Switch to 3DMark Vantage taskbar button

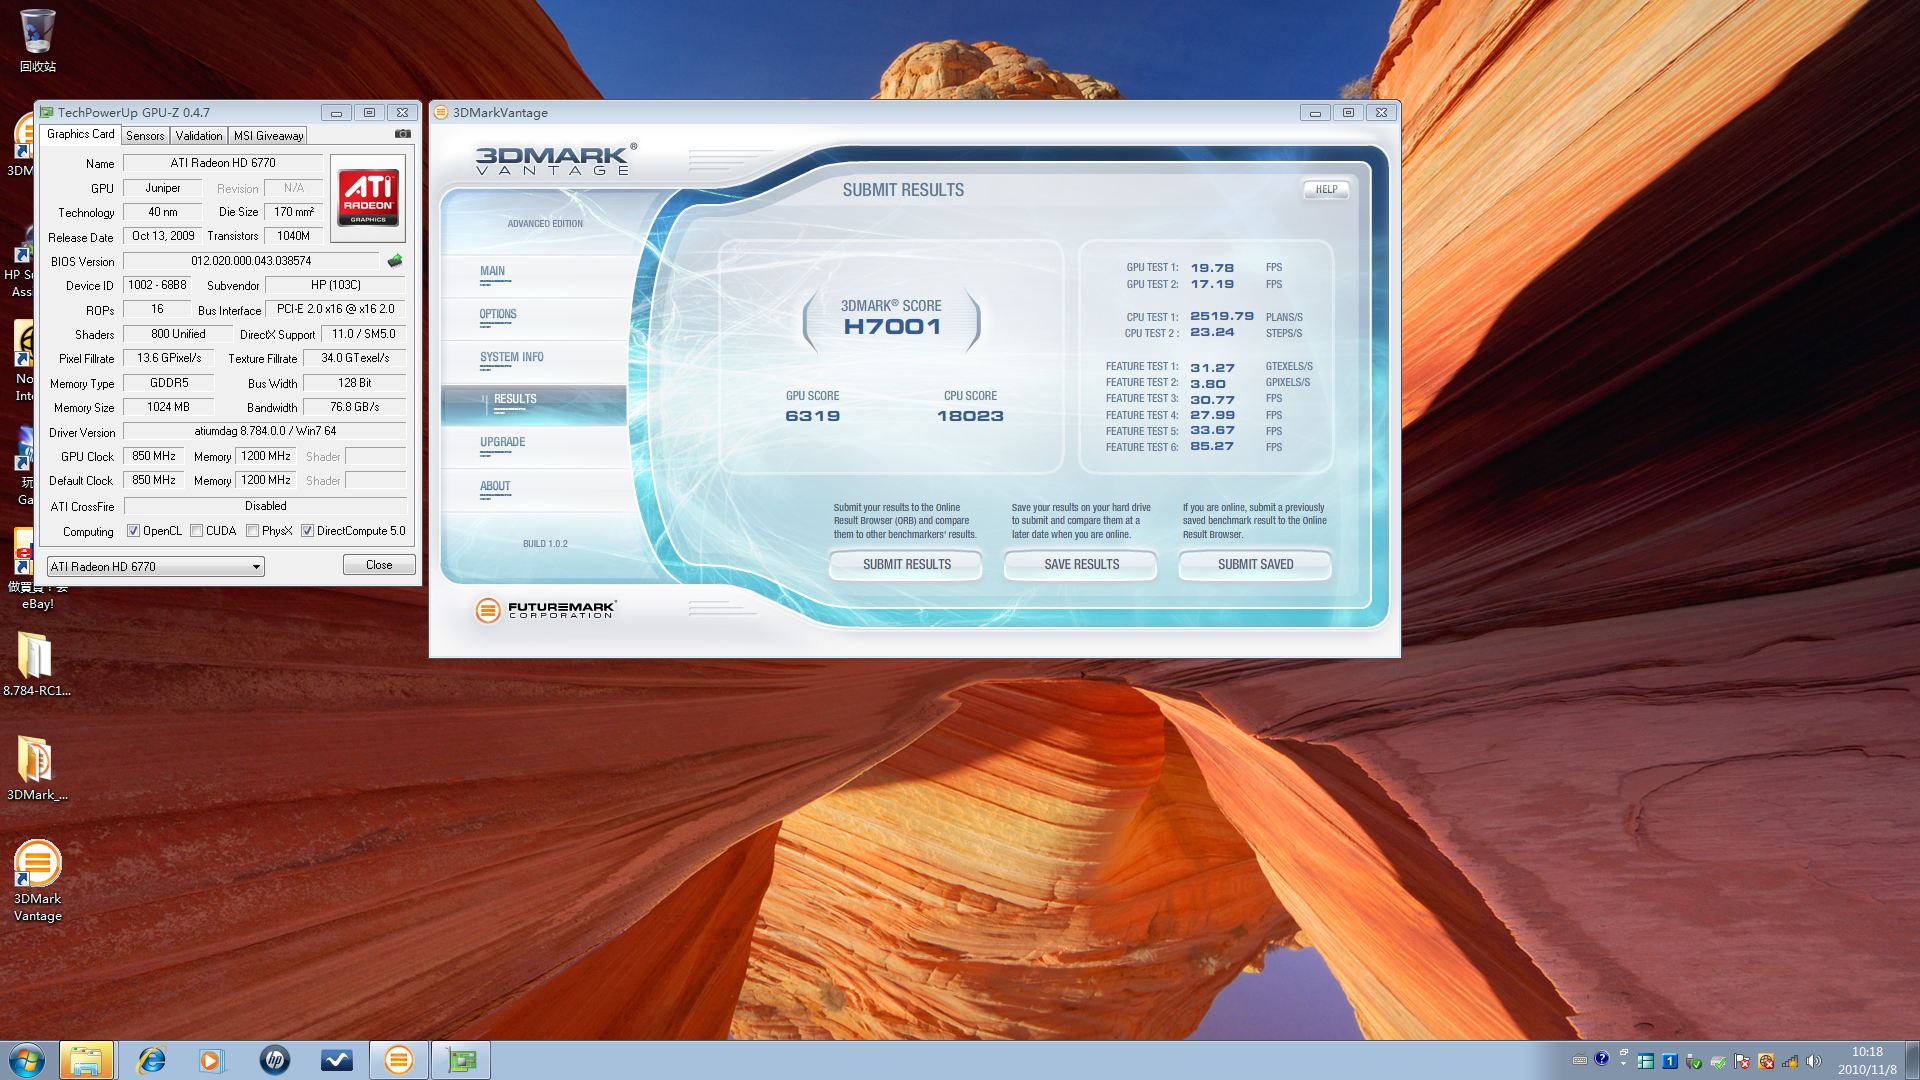tap(398, 1060)
